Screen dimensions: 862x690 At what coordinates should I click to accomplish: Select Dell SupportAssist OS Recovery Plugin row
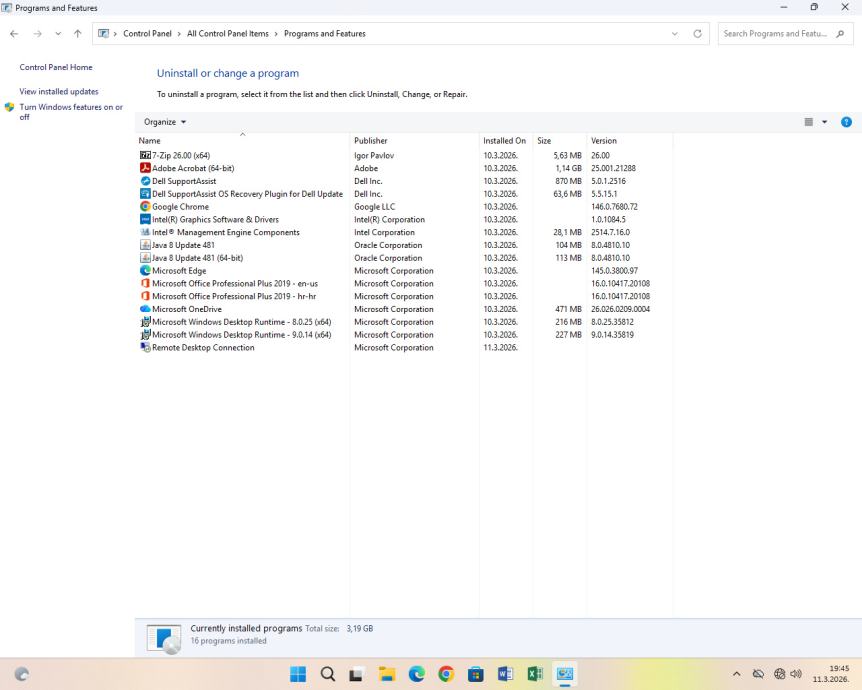click(x=404, y=194)
